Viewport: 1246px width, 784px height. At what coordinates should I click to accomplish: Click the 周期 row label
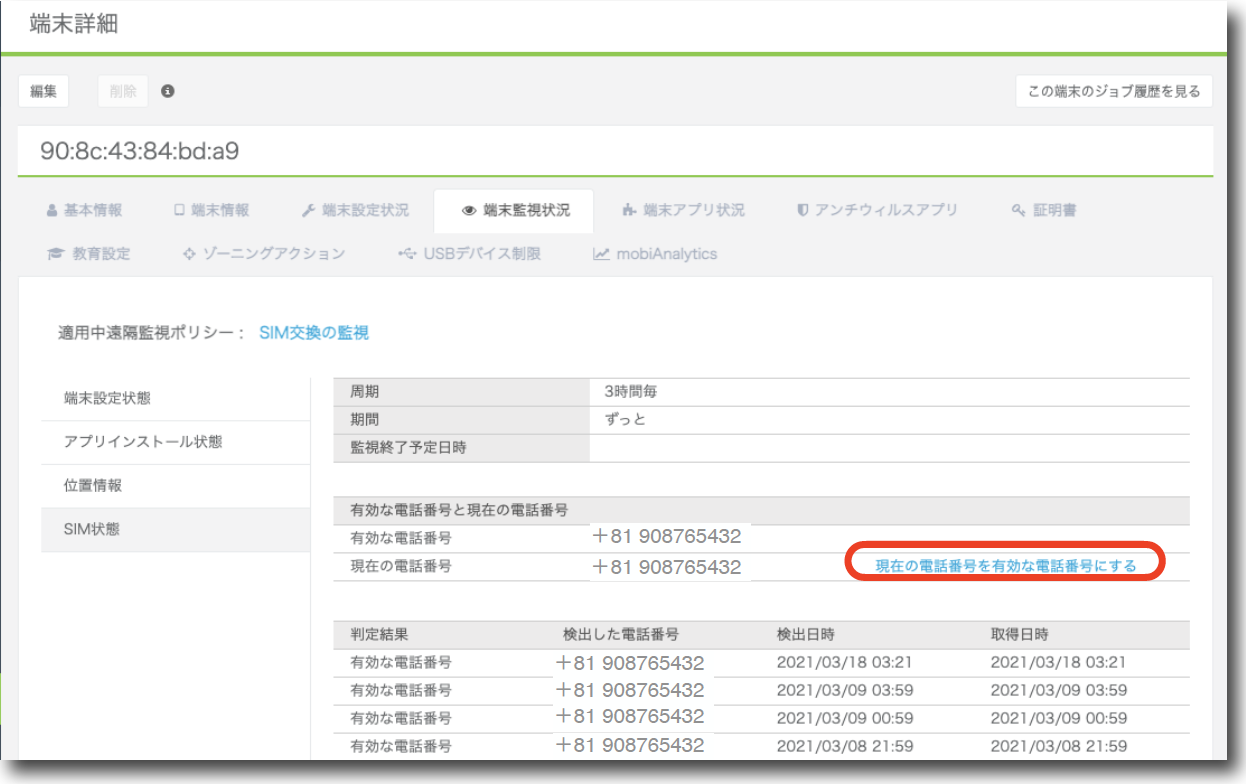(x=364, y=392)
